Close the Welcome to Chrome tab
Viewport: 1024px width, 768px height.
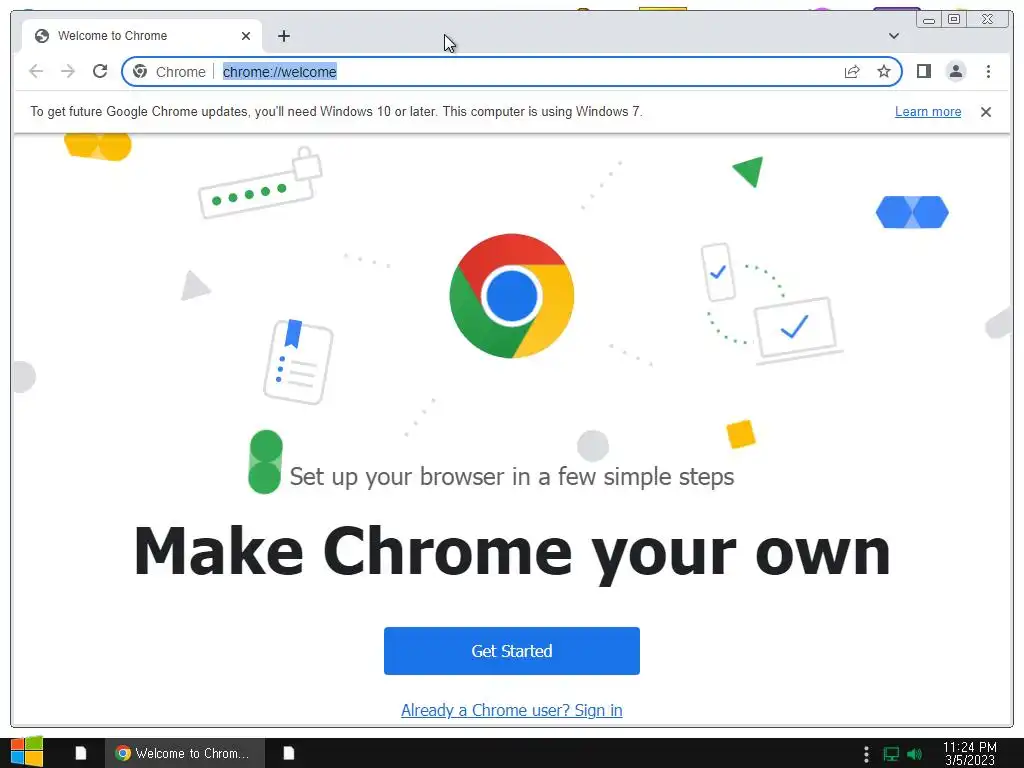246,36
